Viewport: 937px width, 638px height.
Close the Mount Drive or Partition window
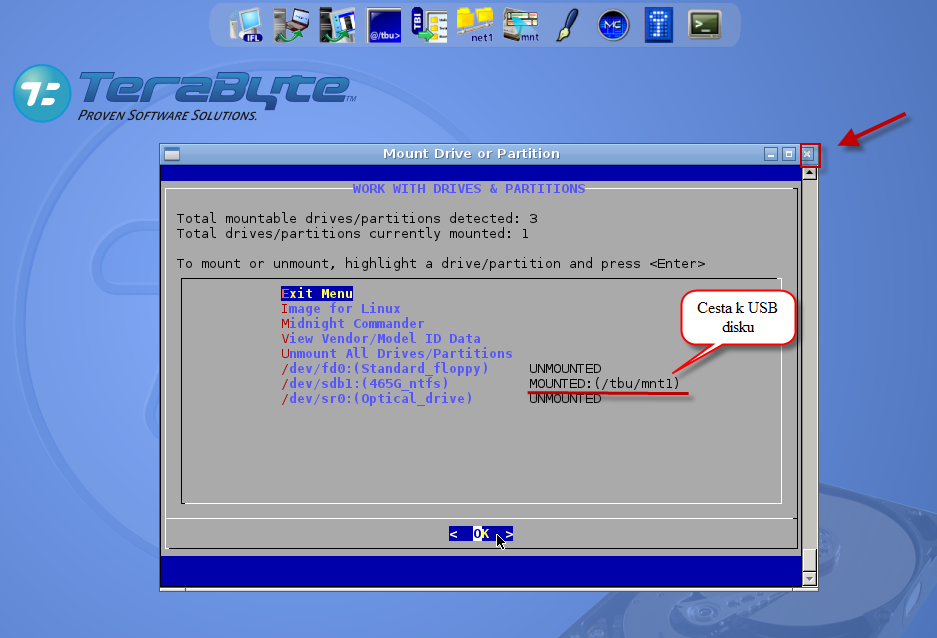(x=807, y=154)
